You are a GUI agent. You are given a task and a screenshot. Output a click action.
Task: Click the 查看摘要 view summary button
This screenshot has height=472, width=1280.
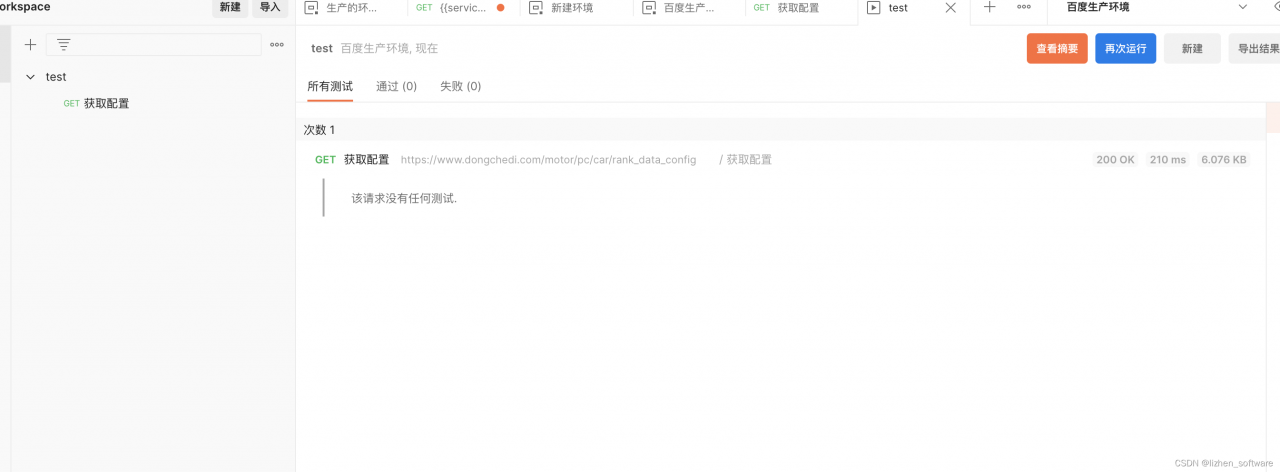coord(1057,48)
